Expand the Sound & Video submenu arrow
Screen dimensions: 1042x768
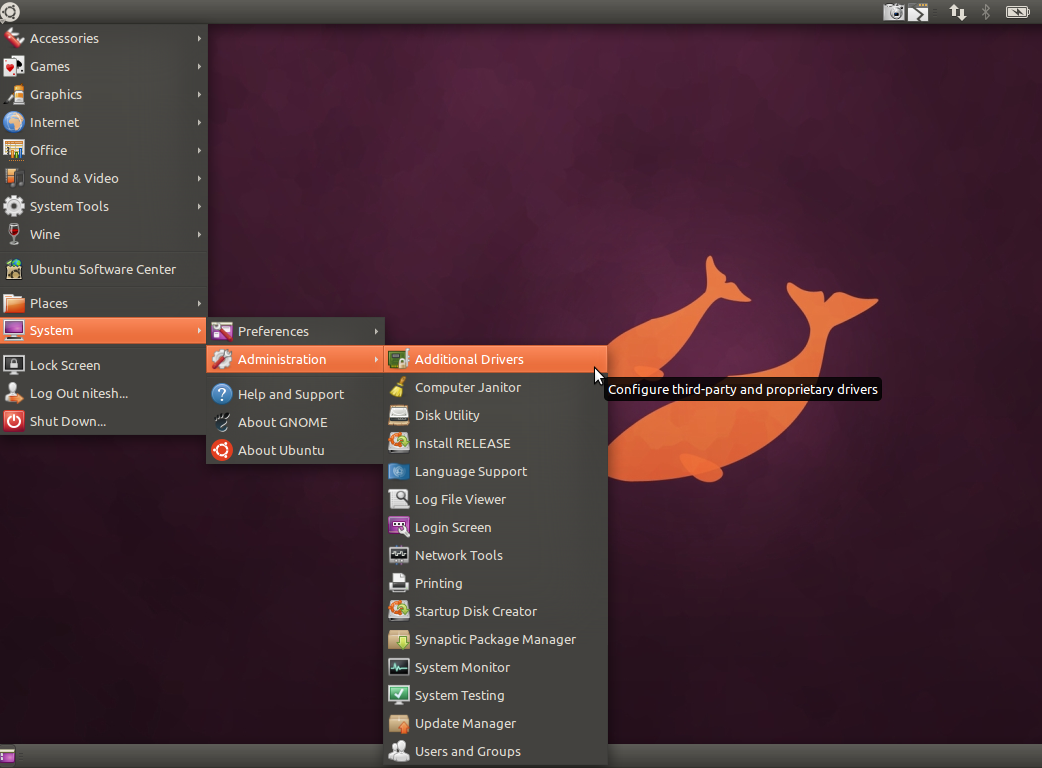pos(199,178)
